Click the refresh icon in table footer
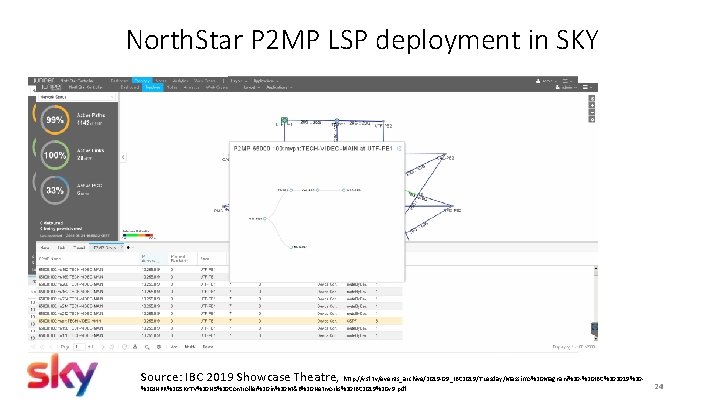This screenshot has height=405, width=720. pos(124,347)
